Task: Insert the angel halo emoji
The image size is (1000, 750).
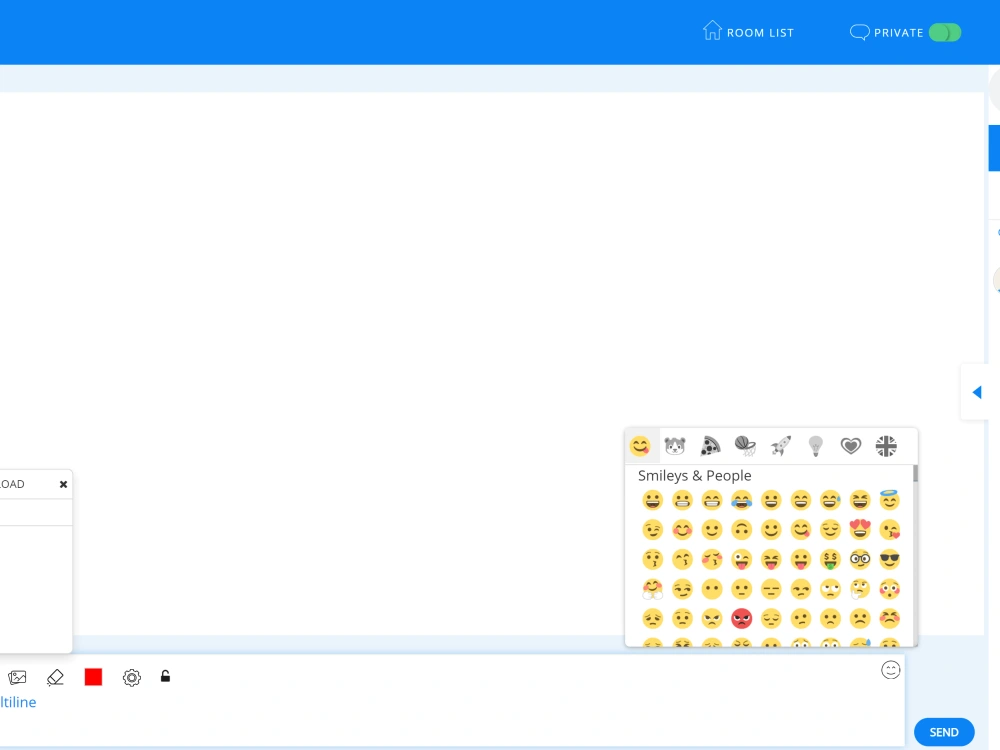Action: [889, 501]
